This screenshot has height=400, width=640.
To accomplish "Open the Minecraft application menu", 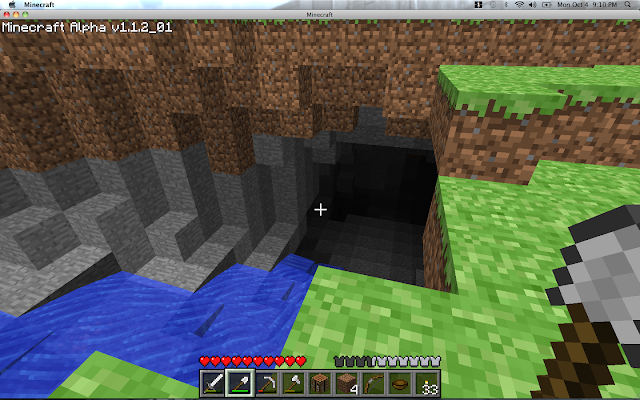I will pos(39,4).
